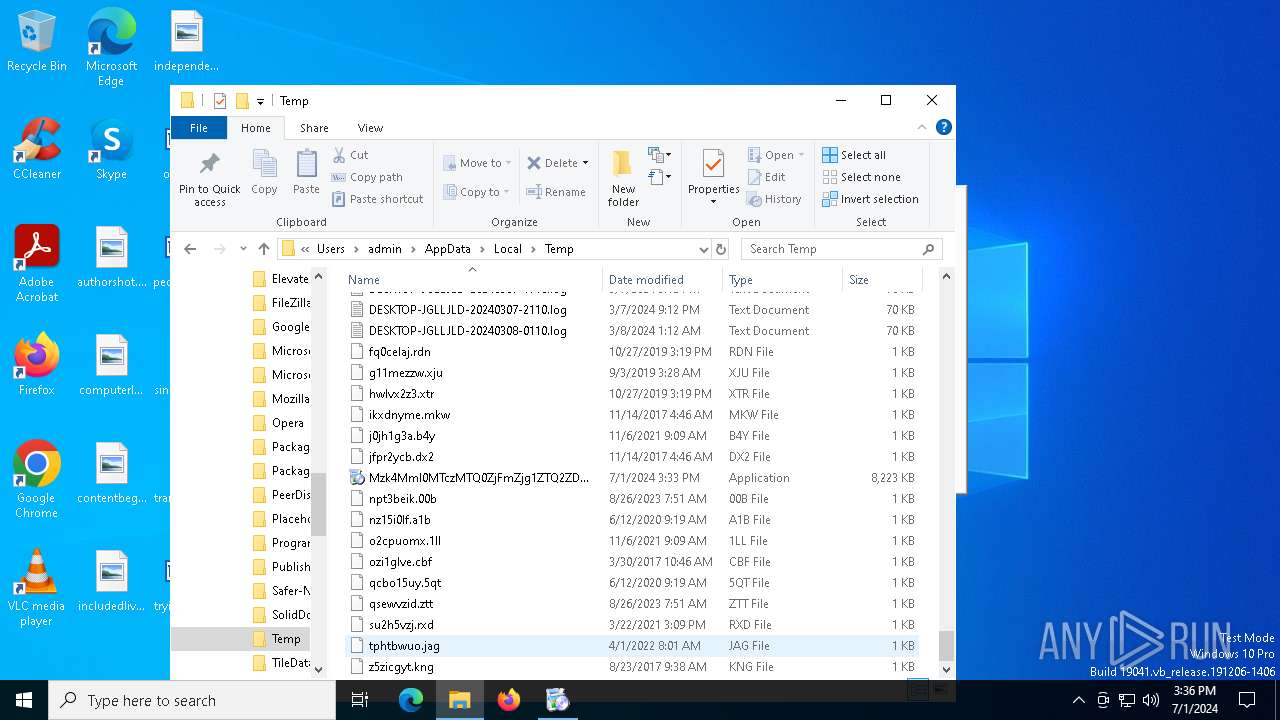Image resolution: width=1280 pixels, height=720 pixels.
Task: Open file History command
Action: [775, 199]
